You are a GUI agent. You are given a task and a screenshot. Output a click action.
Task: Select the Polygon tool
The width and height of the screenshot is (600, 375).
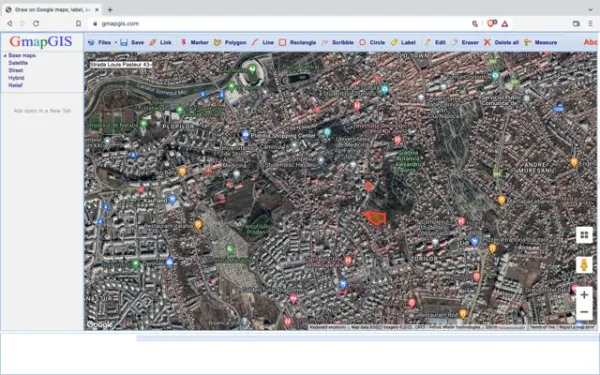(x=230, y=42)
